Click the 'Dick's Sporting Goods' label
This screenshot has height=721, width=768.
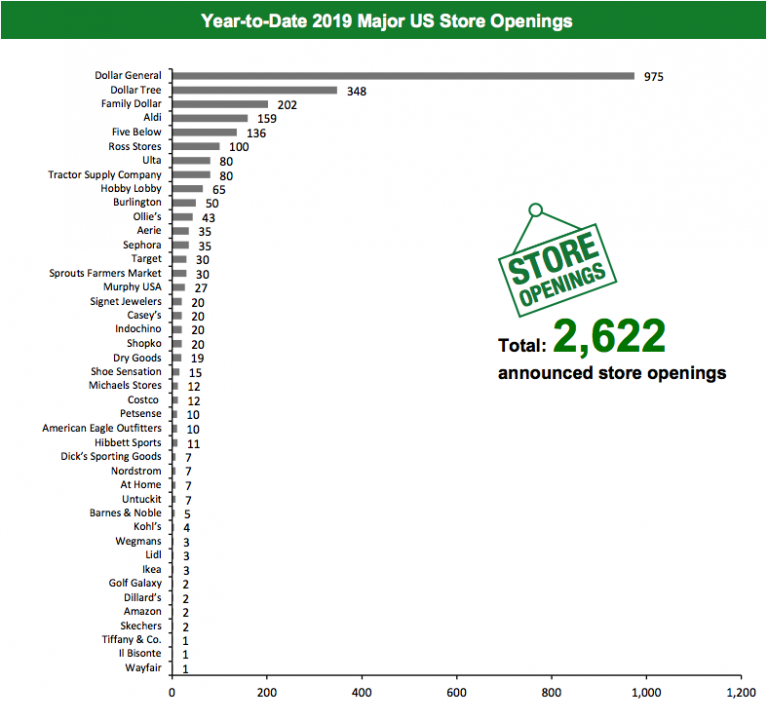pos(111,457)
